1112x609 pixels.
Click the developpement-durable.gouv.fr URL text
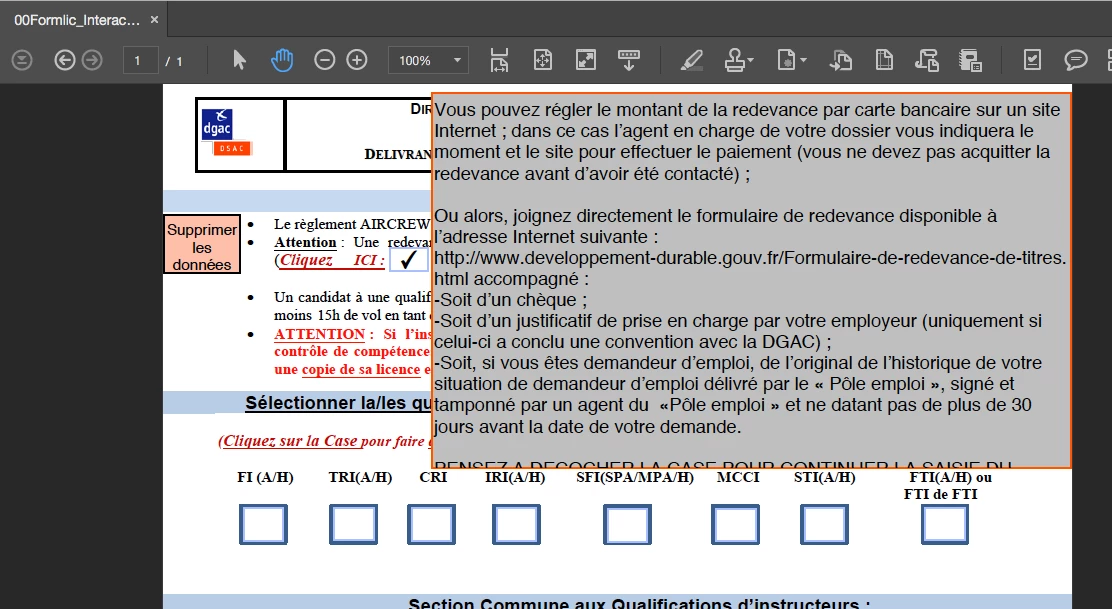pos(750,257)
